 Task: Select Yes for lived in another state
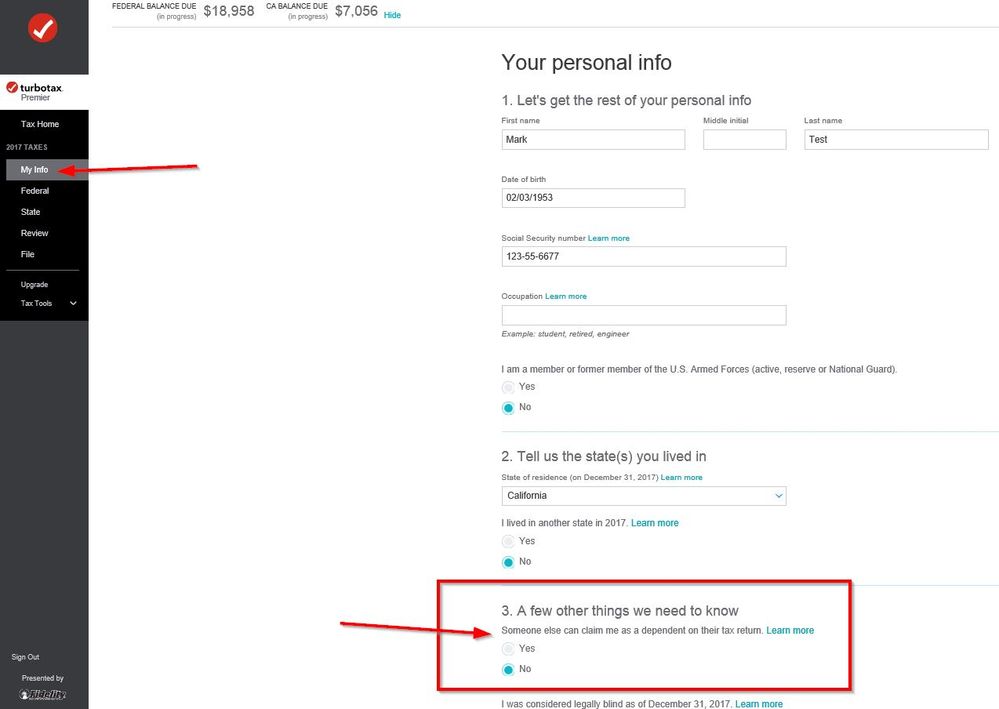coord(508,541)
